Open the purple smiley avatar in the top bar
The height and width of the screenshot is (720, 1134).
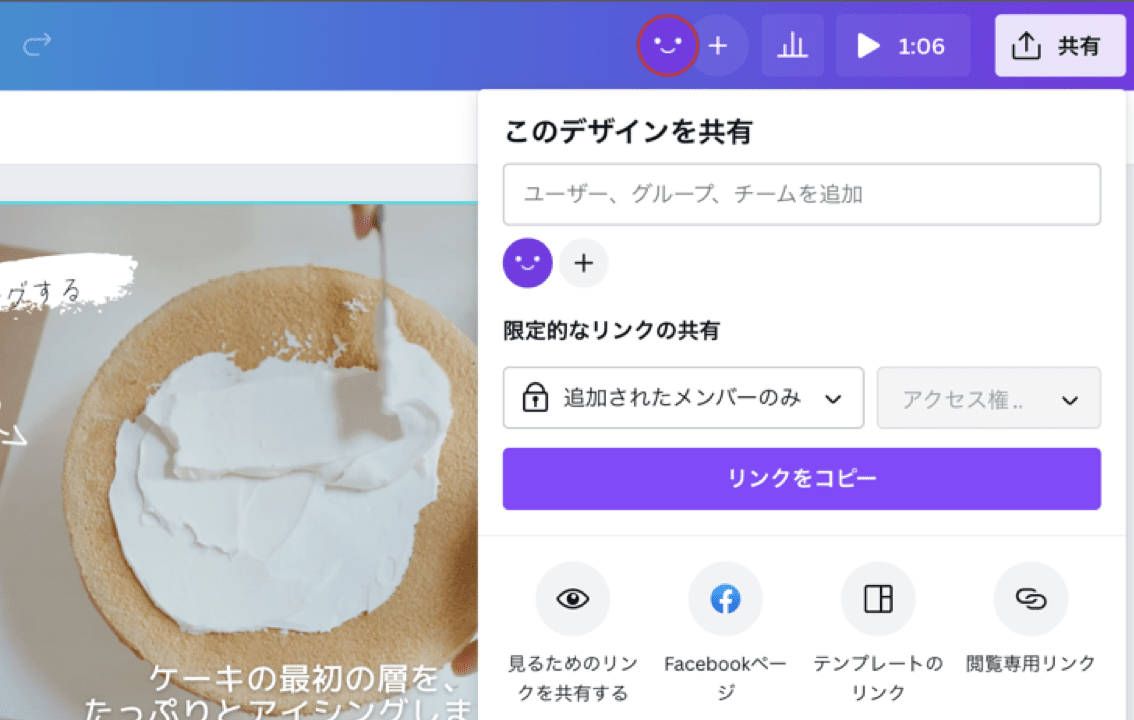(667, 45)
